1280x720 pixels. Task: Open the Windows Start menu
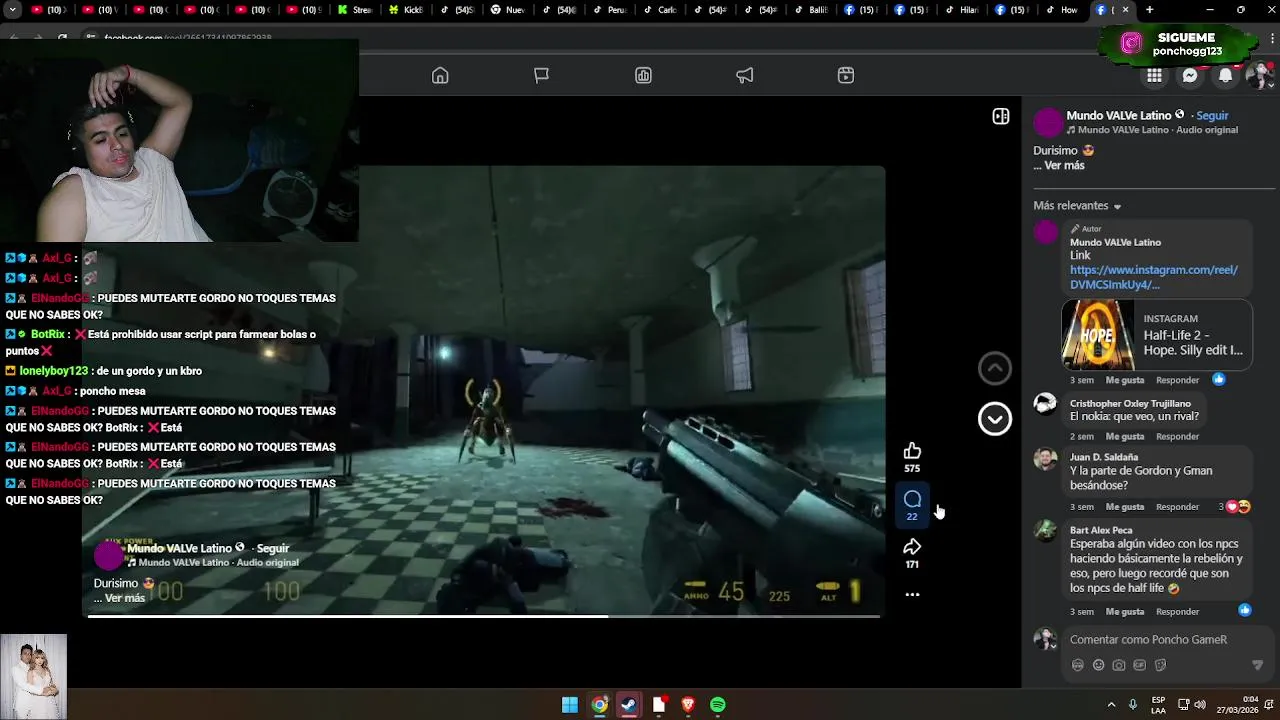coord(570,705)
